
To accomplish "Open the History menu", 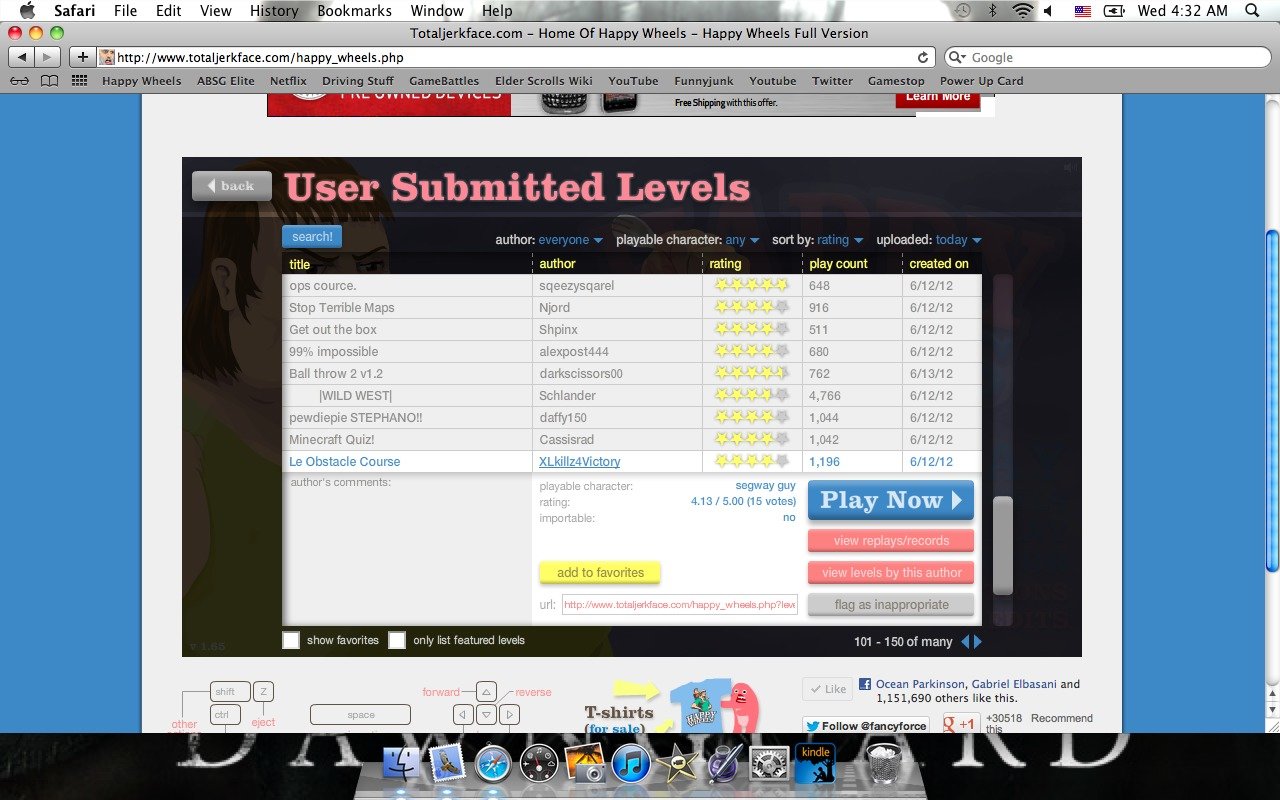I will 274,11.
